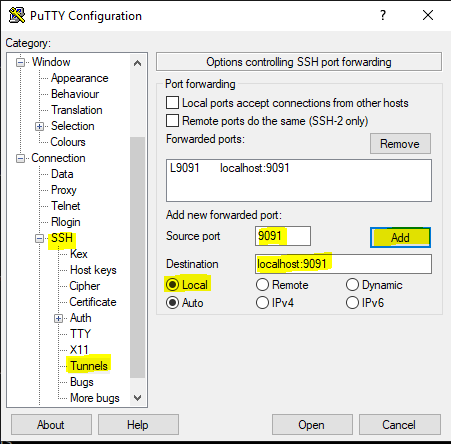Open the Host keys category
Screen dimensions: 451x444
tap(93, 270)
